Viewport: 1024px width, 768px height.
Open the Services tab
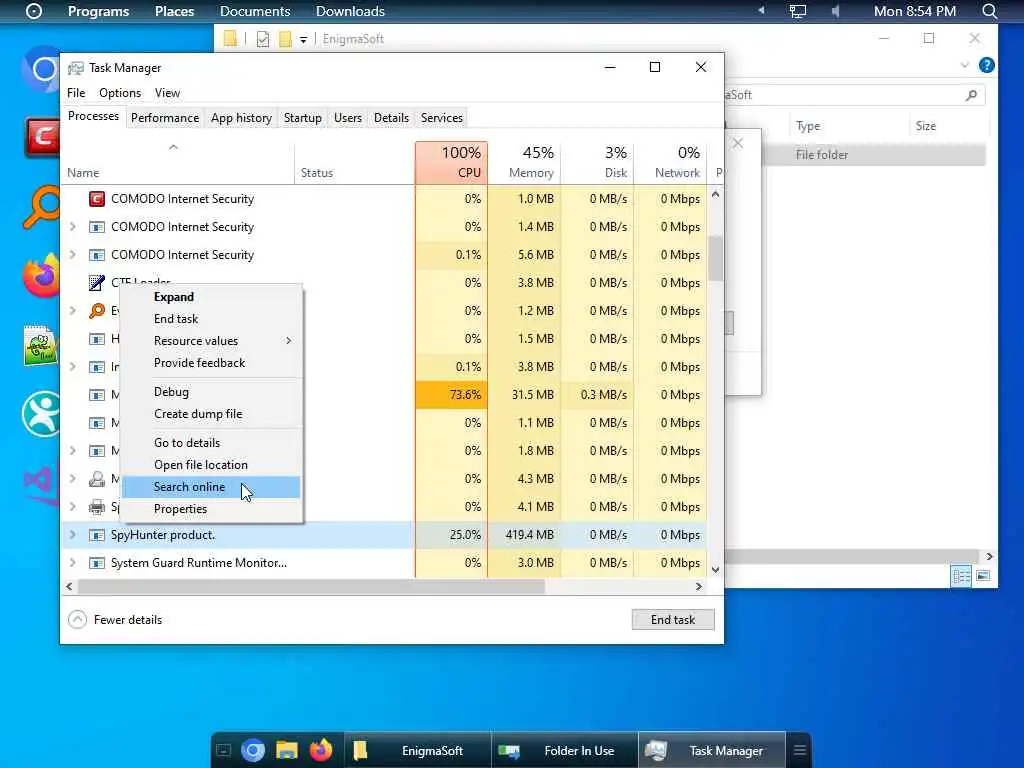point(441,118)
